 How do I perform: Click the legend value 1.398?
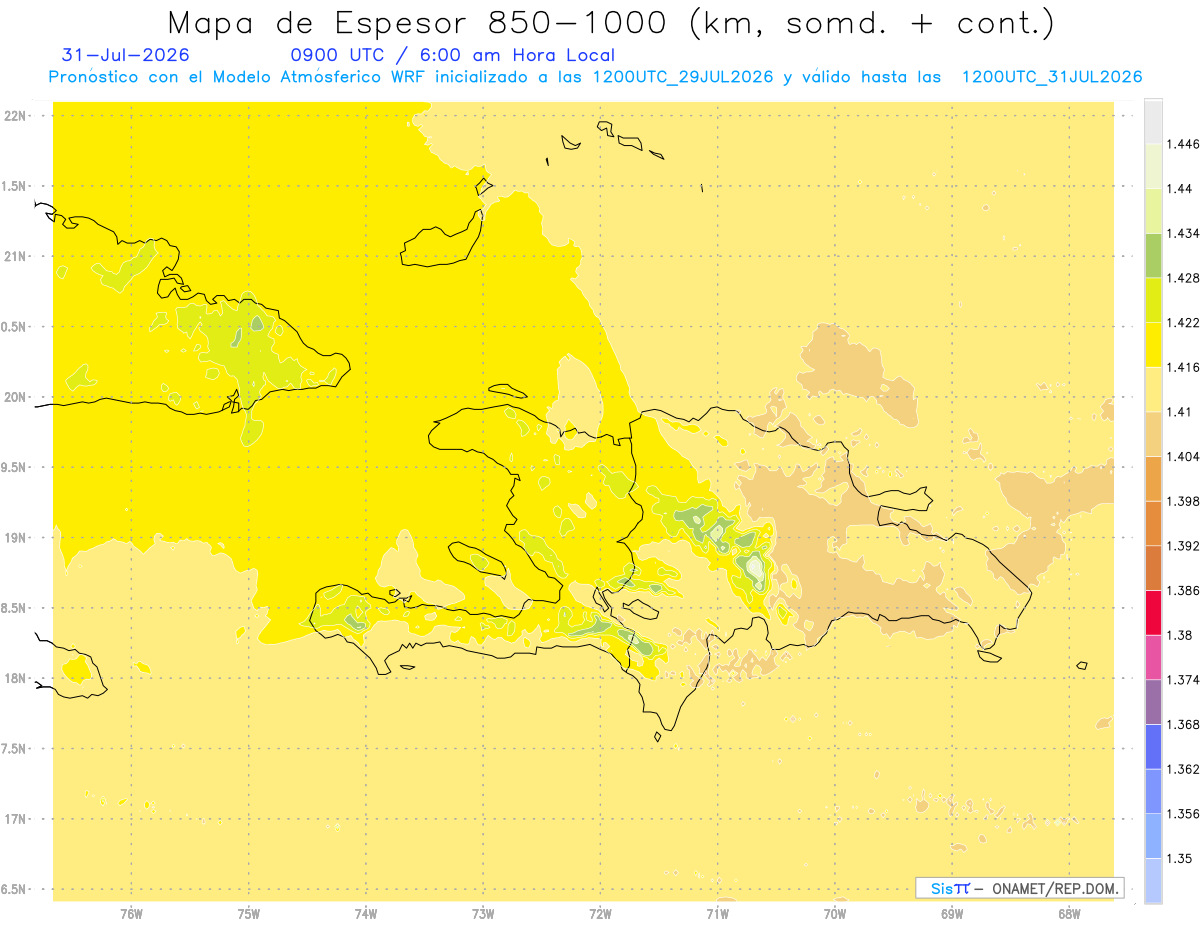1183,501
